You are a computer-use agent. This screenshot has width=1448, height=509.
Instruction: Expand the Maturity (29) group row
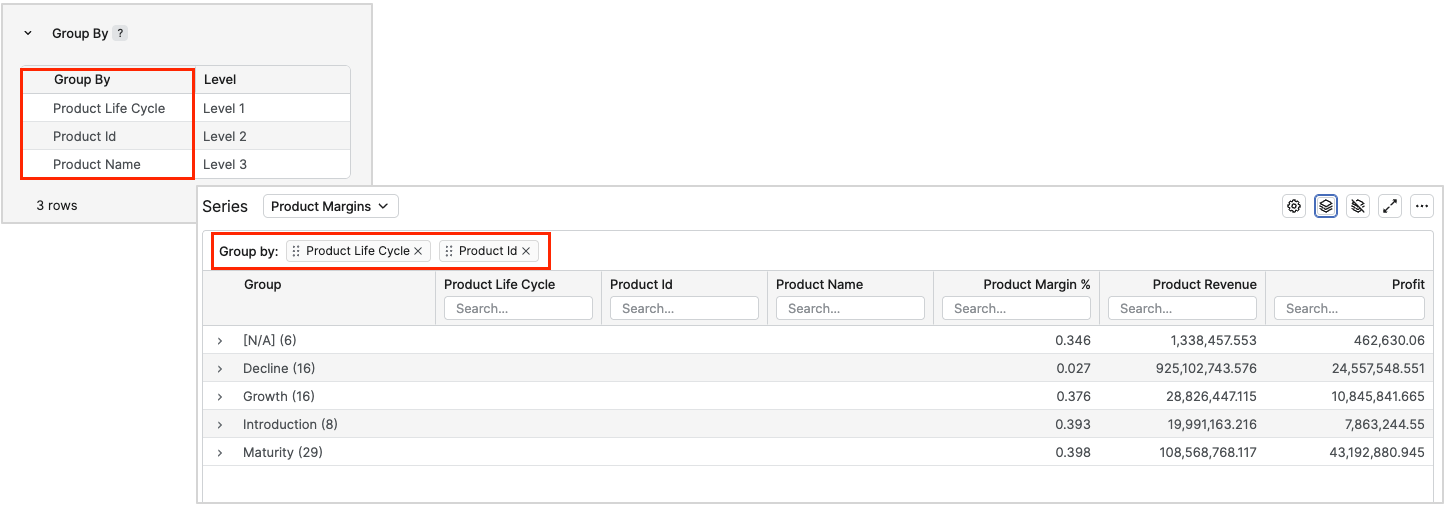click(220, 453)
